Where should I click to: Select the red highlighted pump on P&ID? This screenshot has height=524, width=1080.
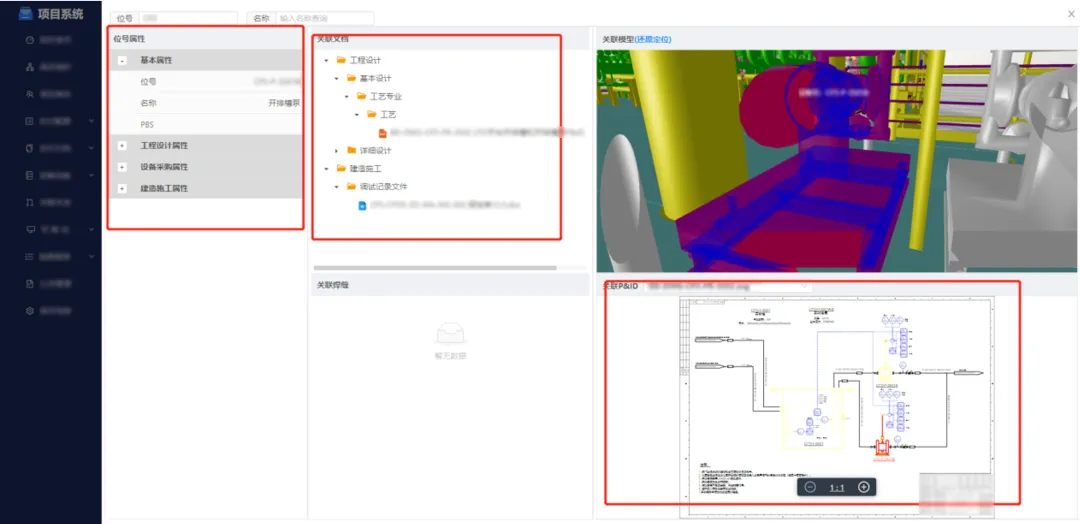click(x=882, y=448)
